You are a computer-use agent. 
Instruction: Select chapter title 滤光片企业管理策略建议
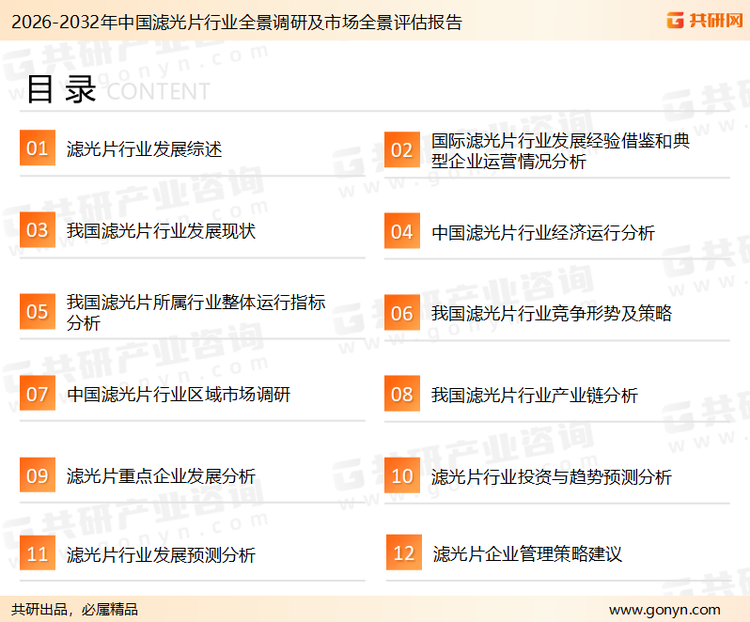click(527, 554)
